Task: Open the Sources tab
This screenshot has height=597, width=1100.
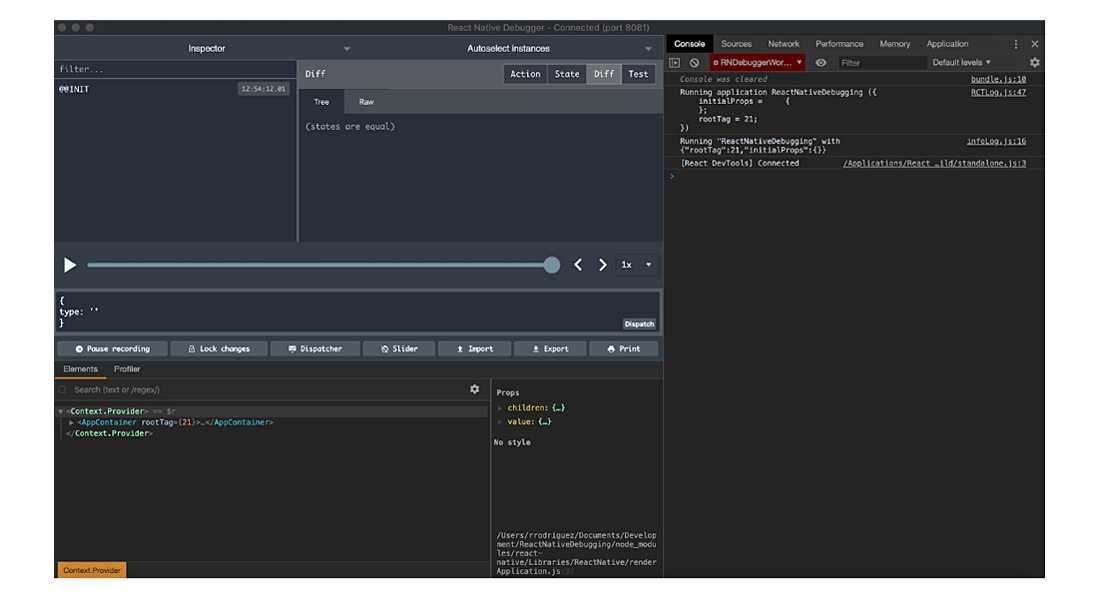Action: 736,43
